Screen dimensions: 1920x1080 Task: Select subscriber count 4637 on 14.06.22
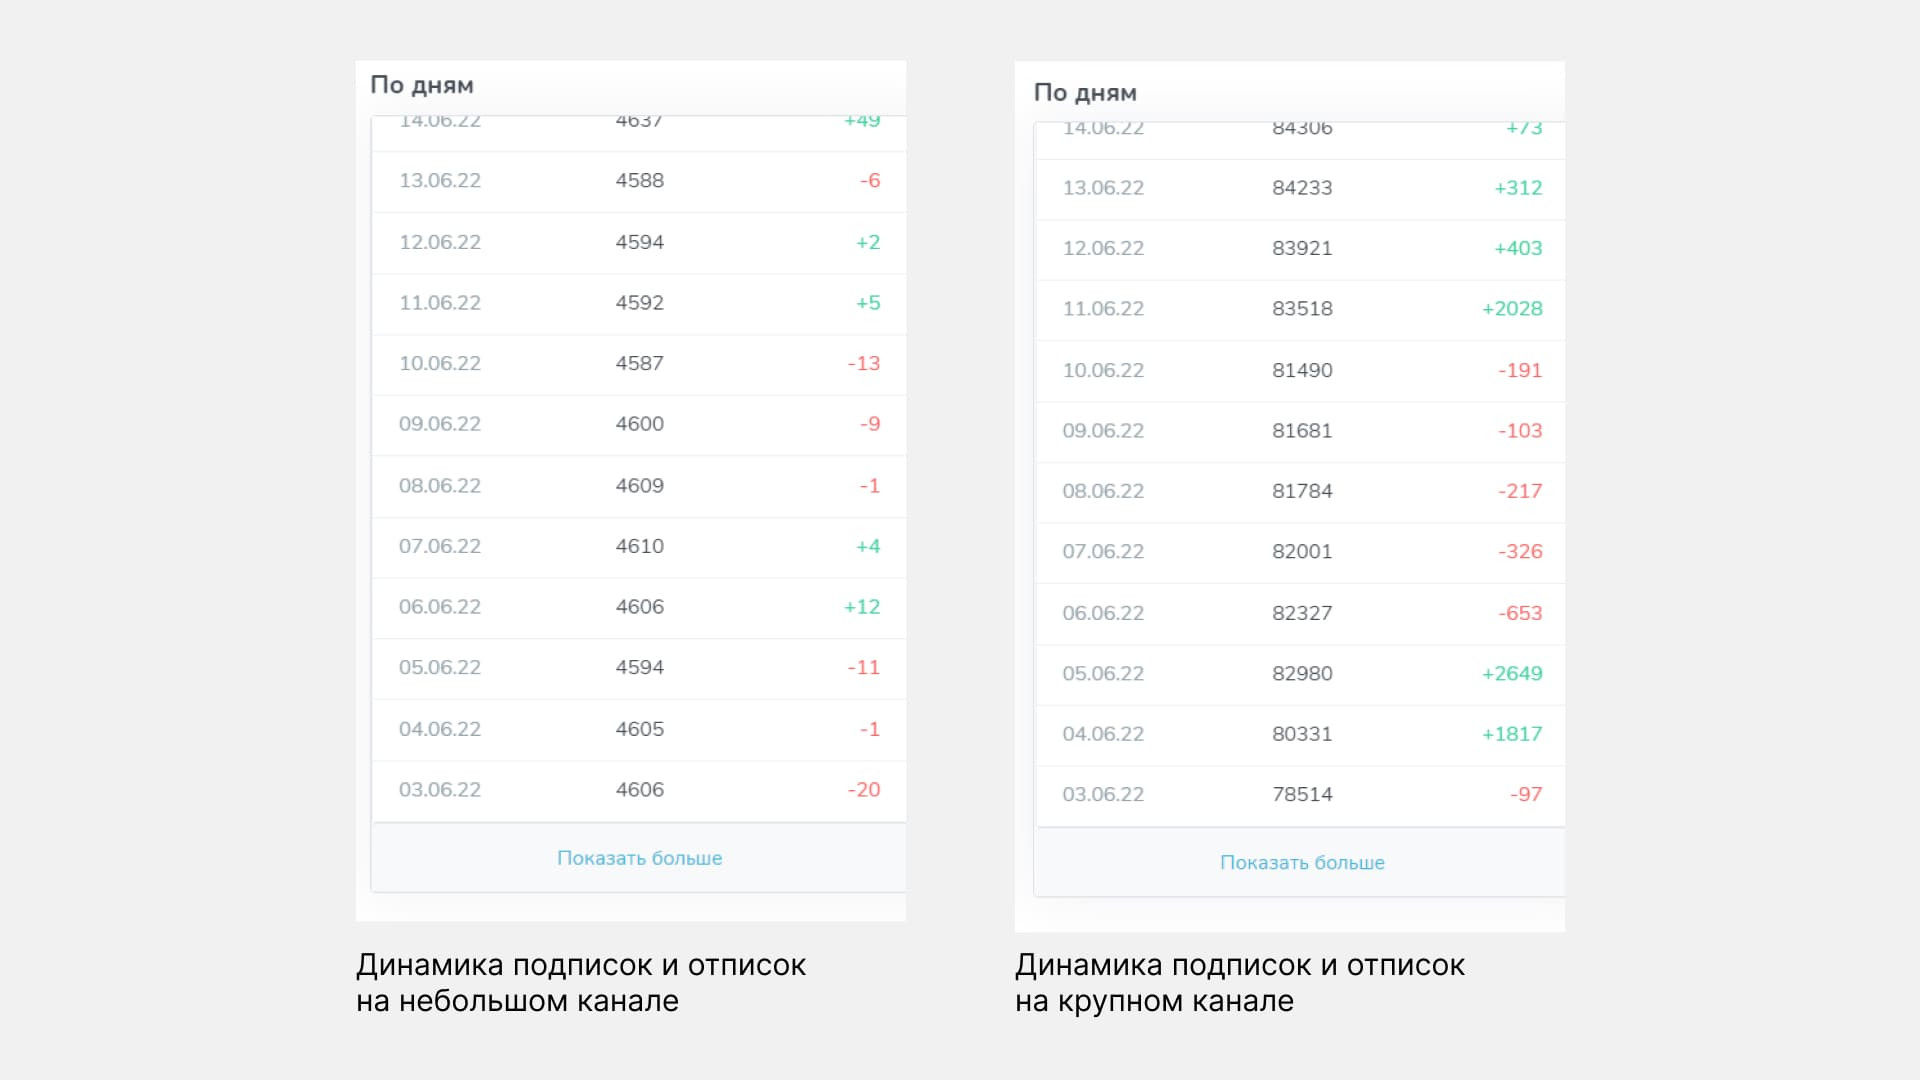[640, 119]
